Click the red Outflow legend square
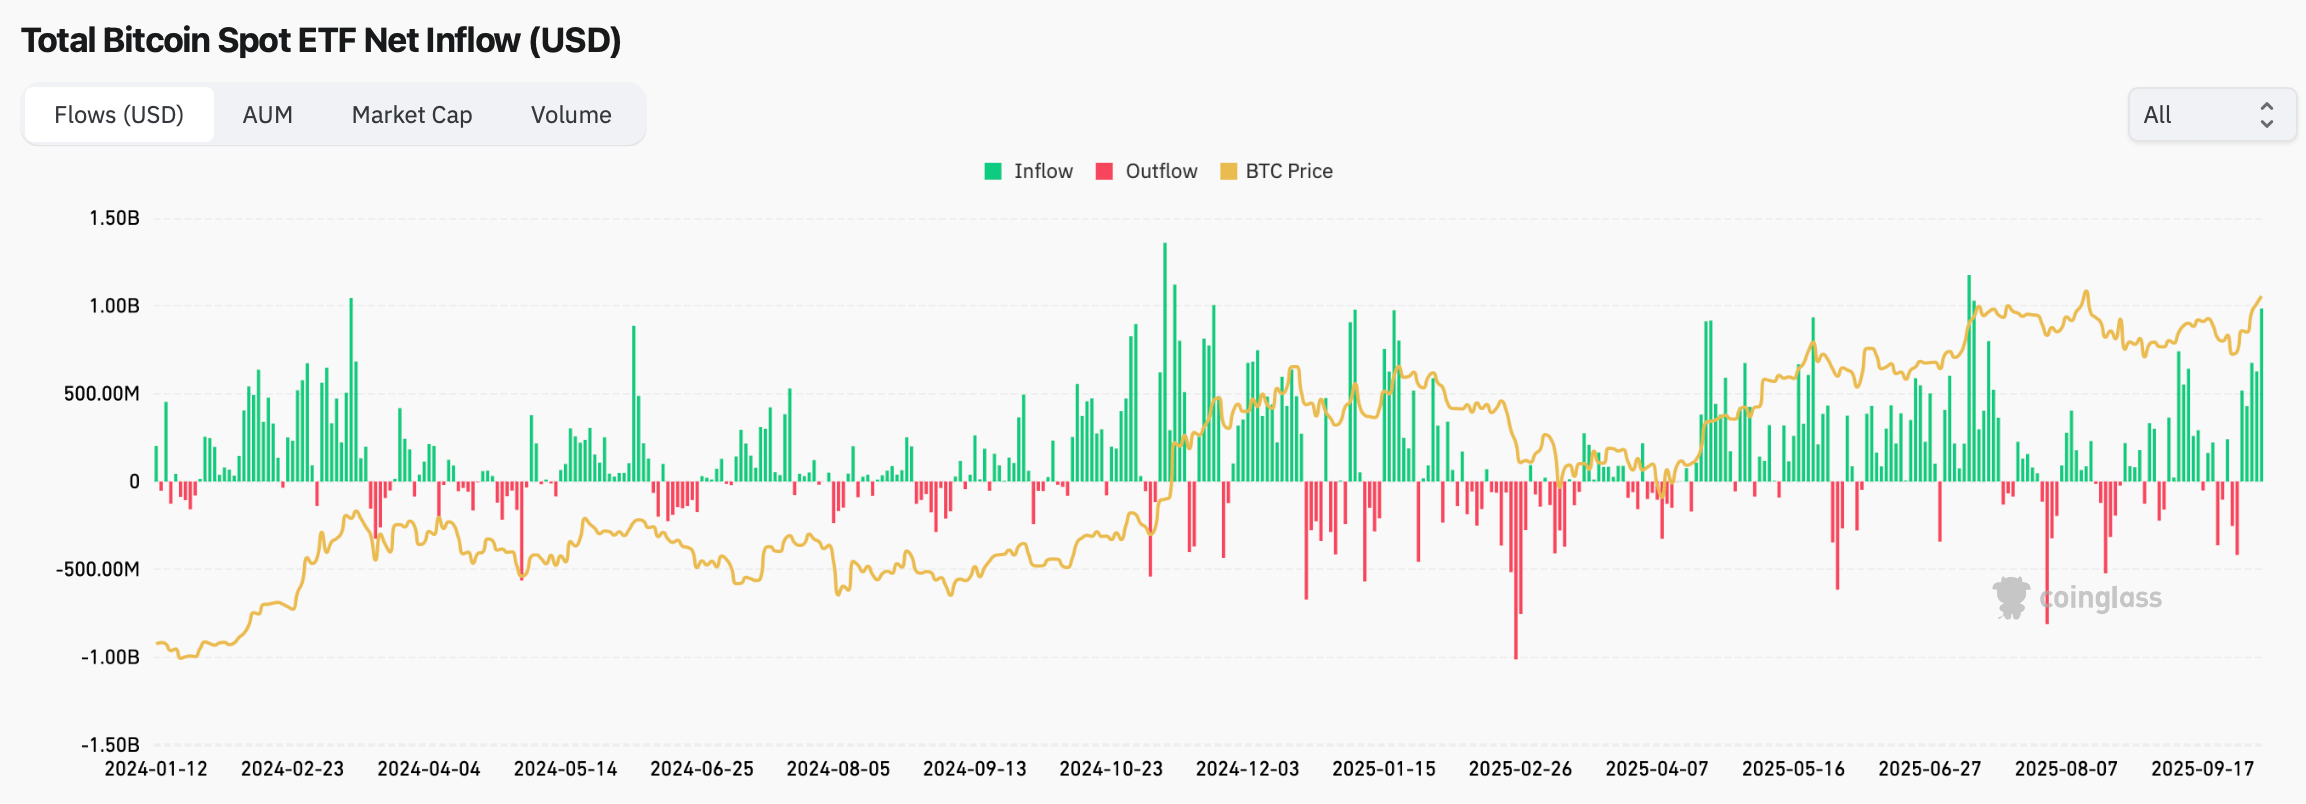2306x804 pixels. [1104, 171]
